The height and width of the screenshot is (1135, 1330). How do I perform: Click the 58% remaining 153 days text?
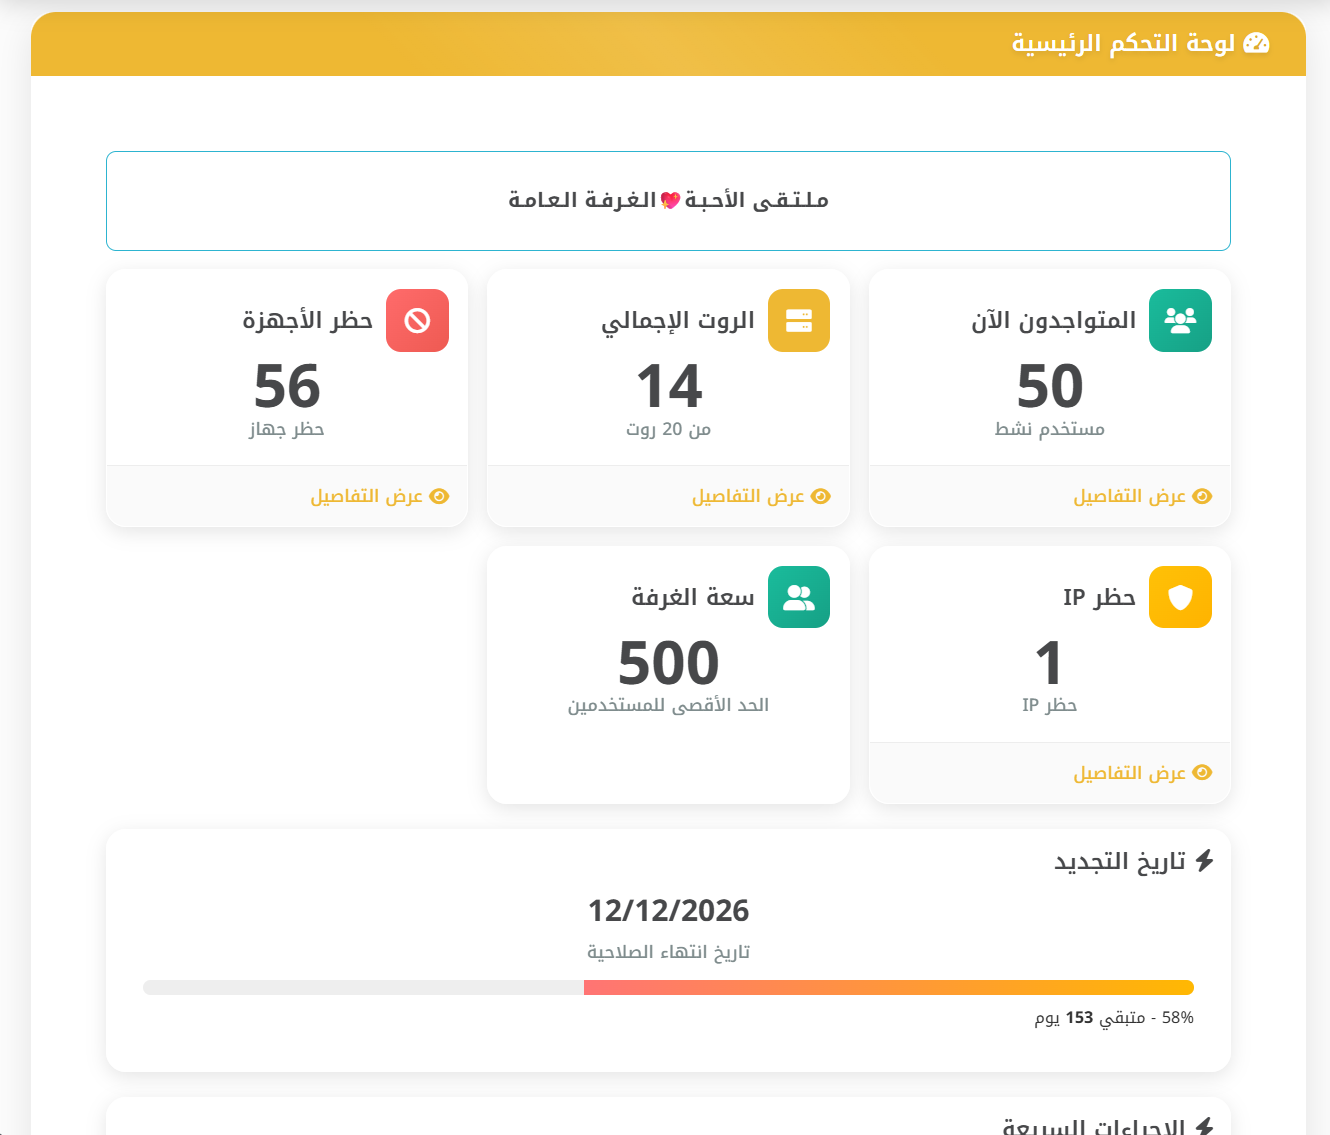tap(1114, 1018)
